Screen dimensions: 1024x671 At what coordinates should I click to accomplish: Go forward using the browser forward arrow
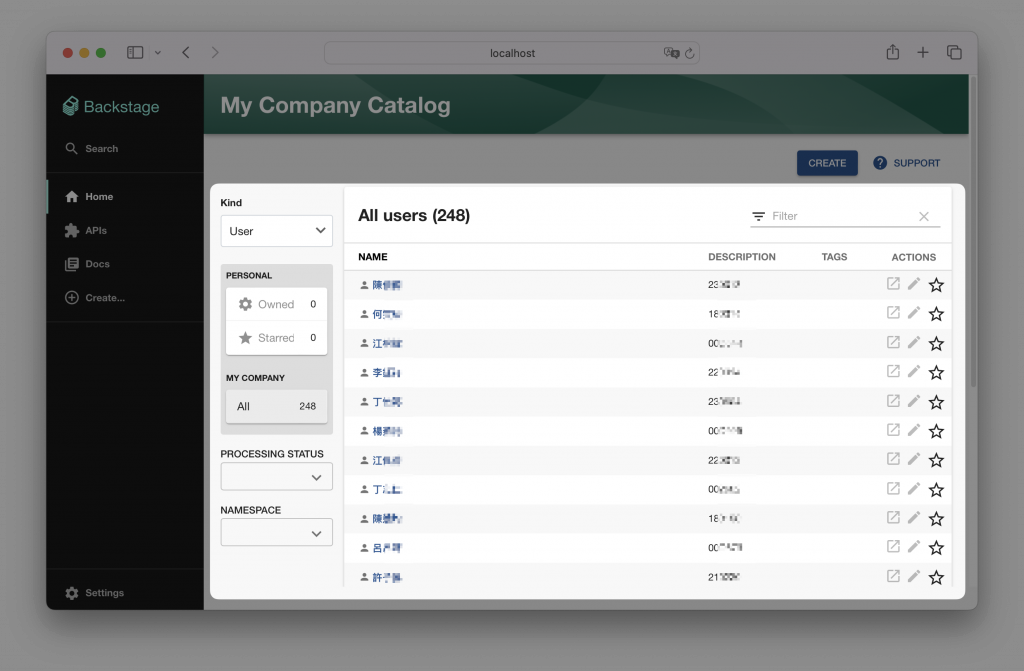[215, 52]
